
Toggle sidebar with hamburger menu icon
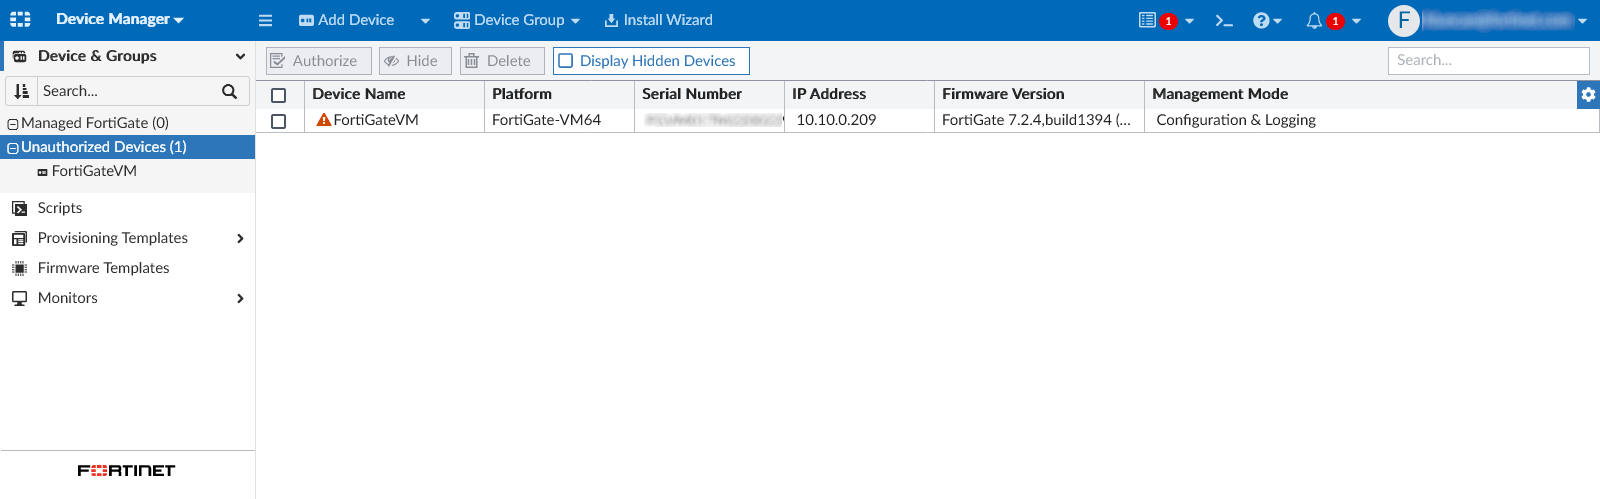[265, 20]
